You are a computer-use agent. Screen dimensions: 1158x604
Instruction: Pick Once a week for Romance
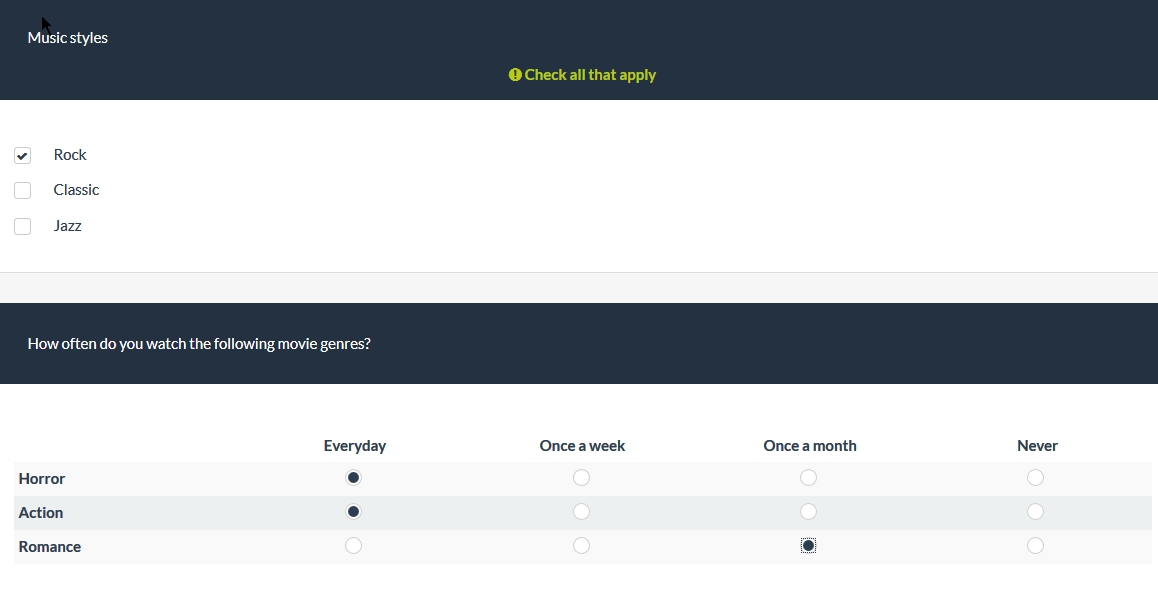[581, 546]
